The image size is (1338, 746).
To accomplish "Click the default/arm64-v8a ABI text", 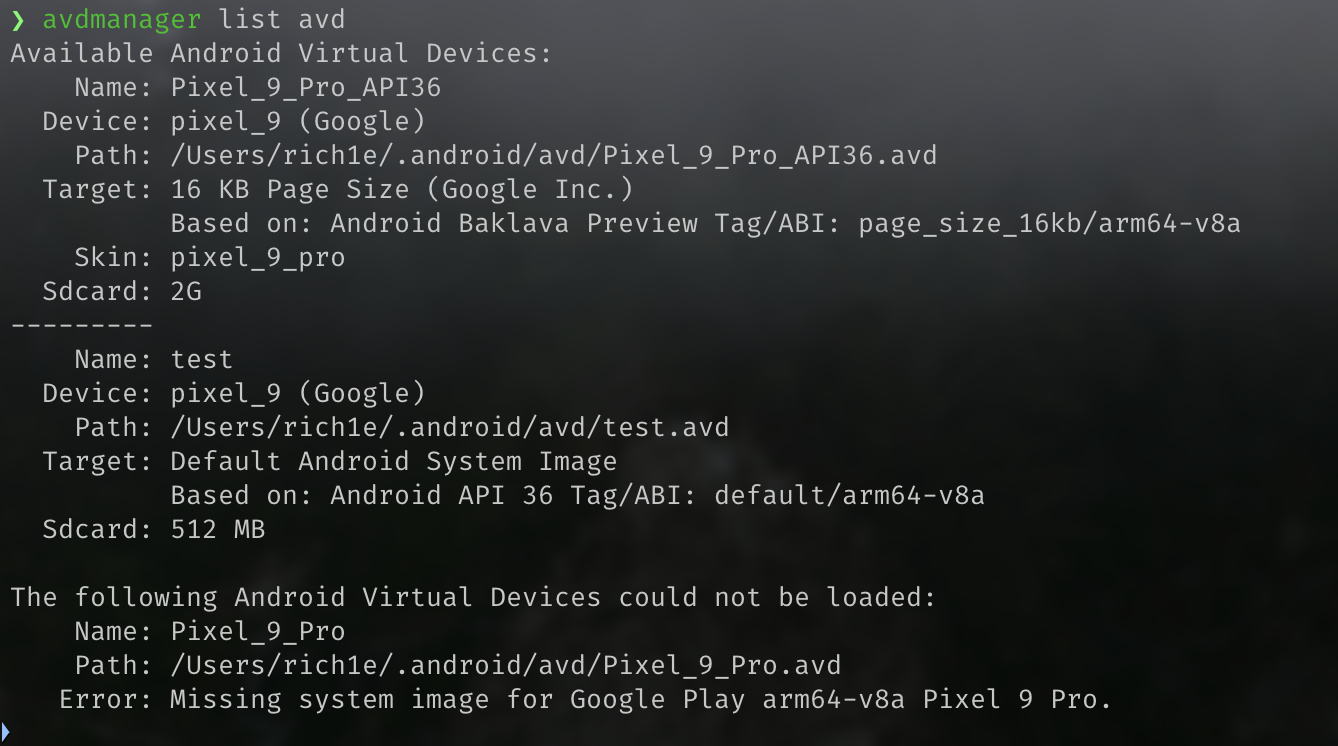I will pyautogui.click(x=849, y=496).
